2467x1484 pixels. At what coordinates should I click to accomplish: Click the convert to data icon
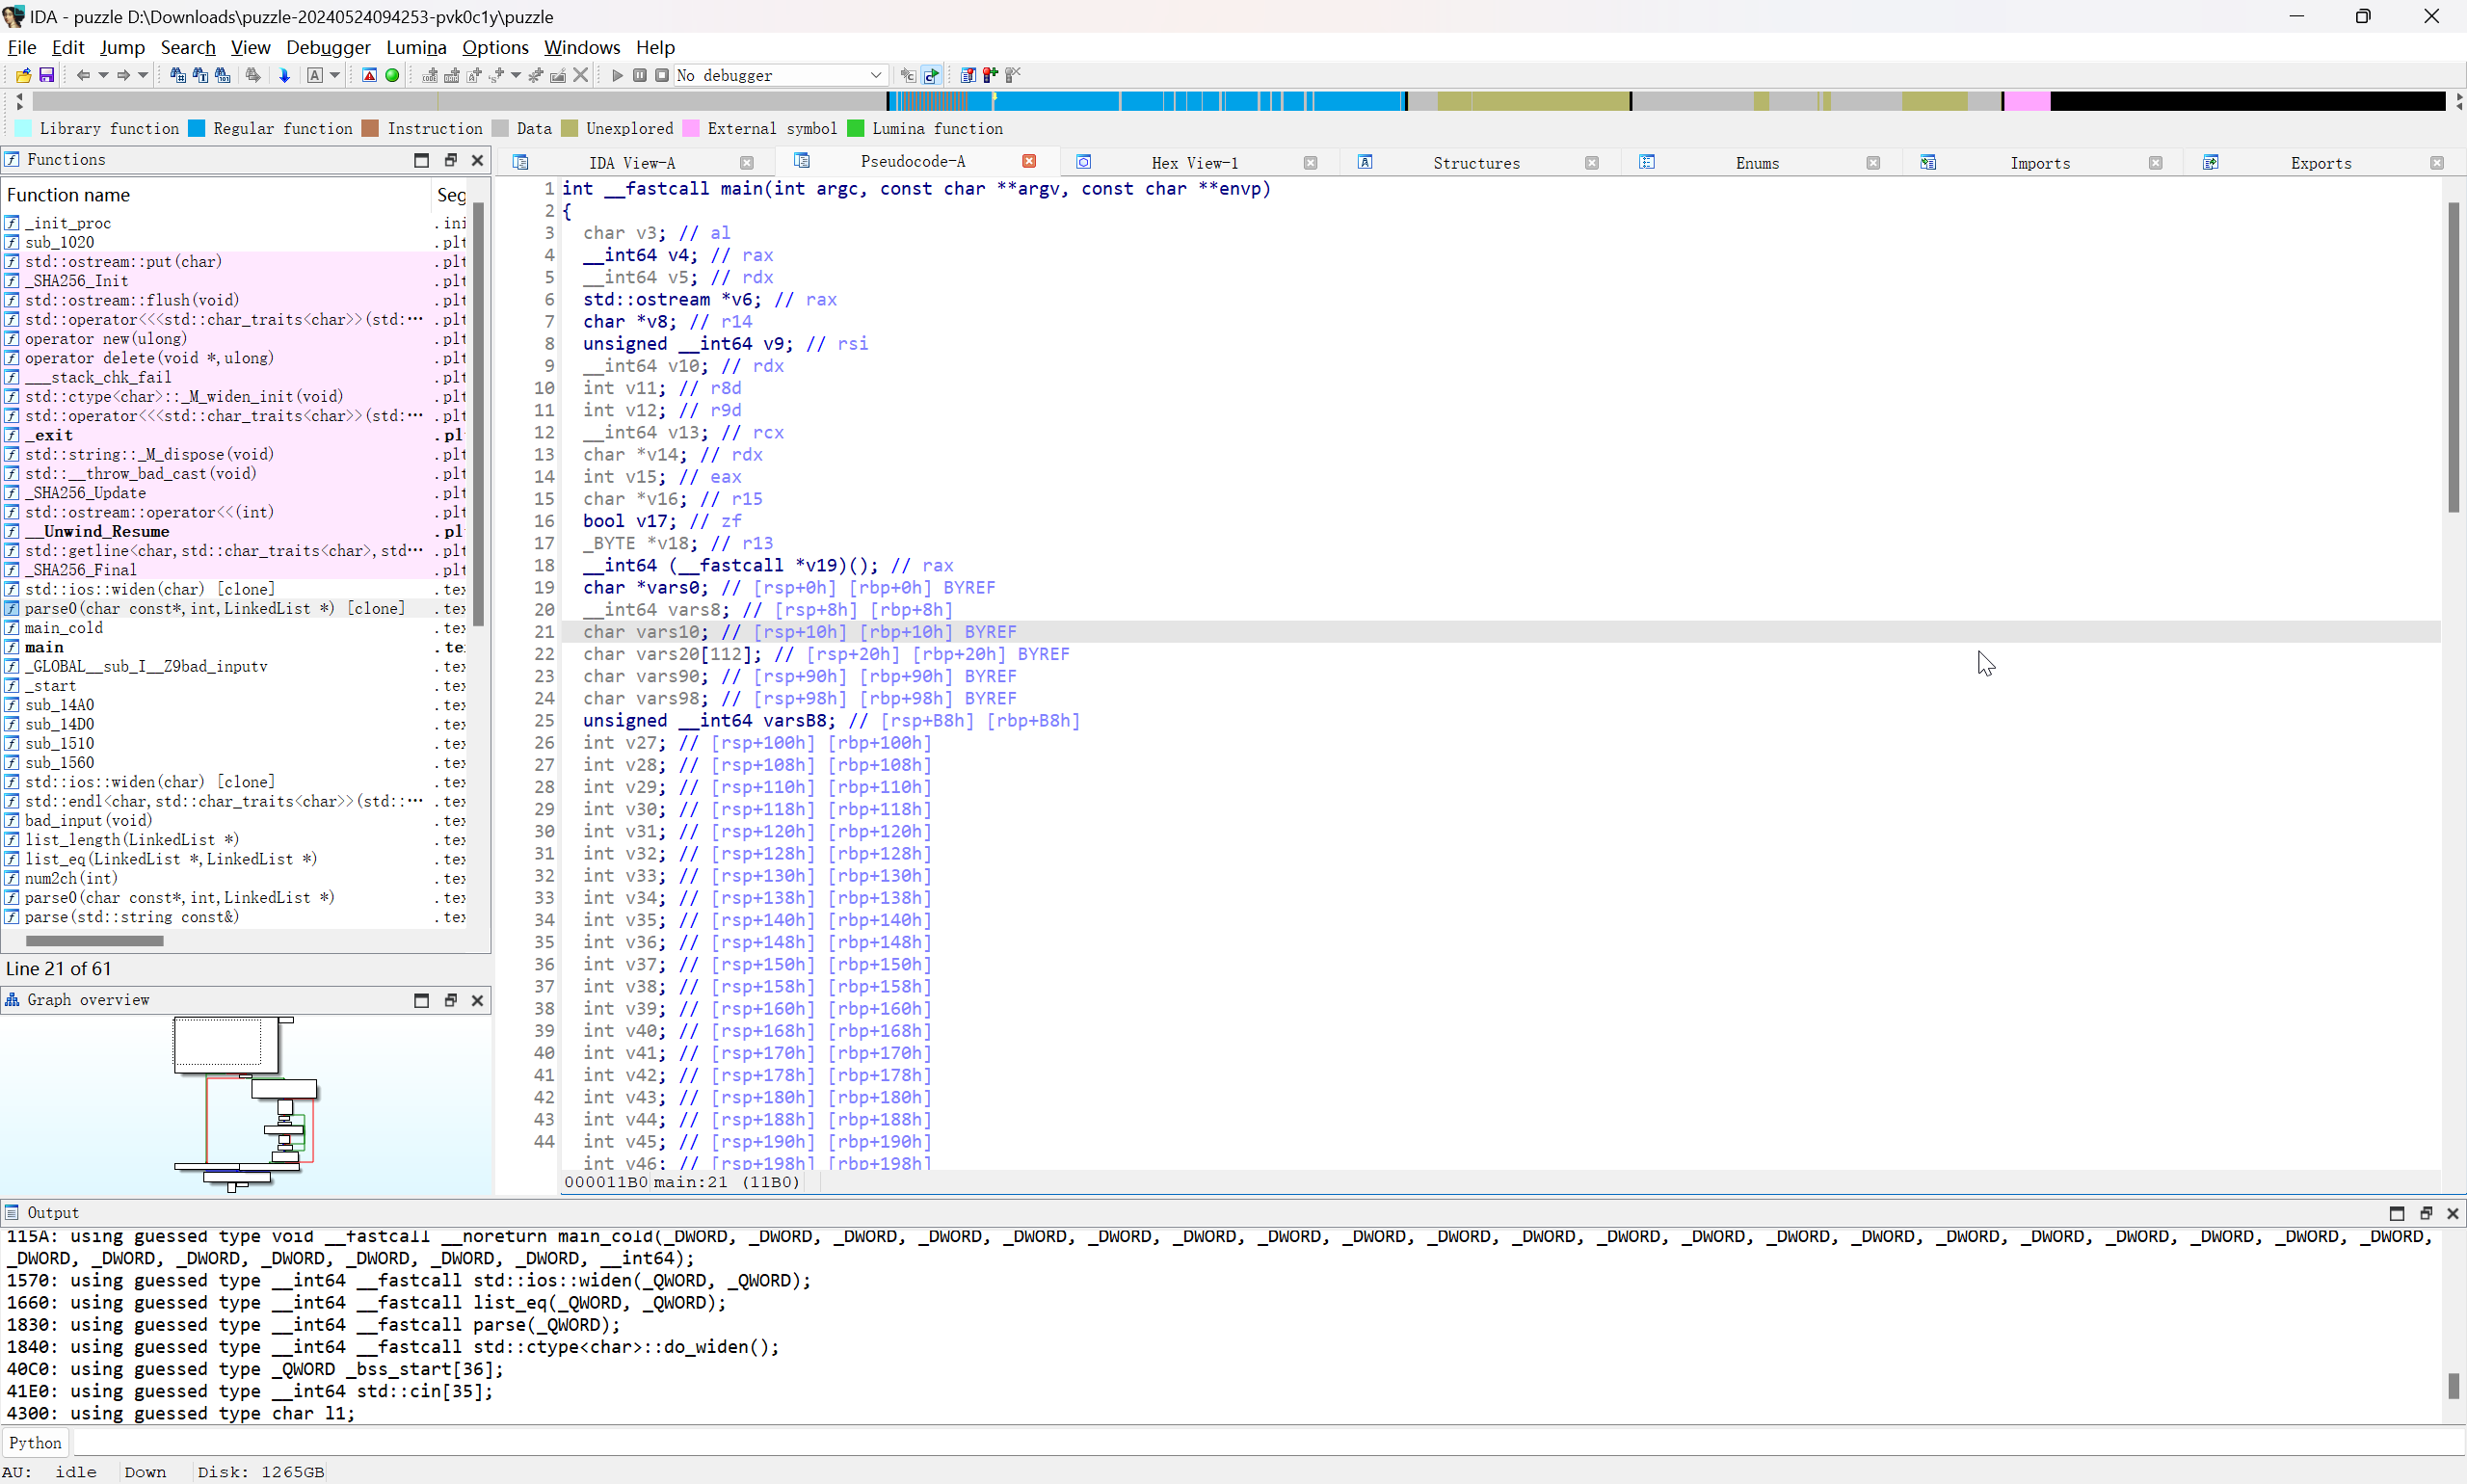[452, 75]
